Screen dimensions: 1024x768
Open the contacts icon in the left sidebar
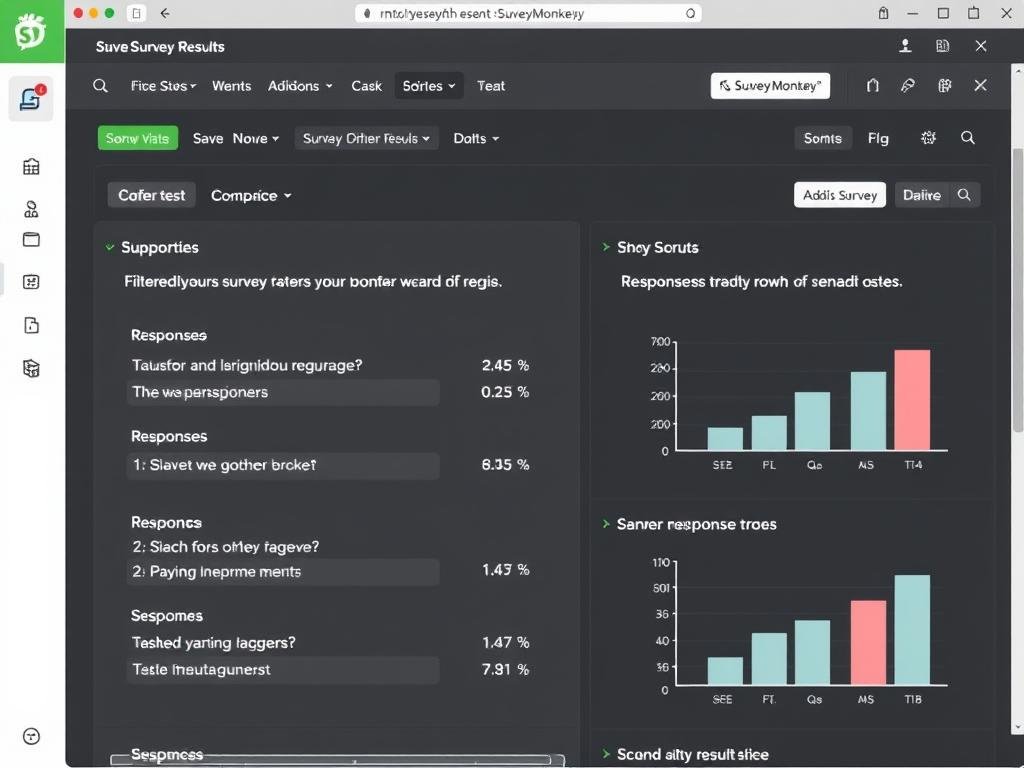(x=31, y=207)
